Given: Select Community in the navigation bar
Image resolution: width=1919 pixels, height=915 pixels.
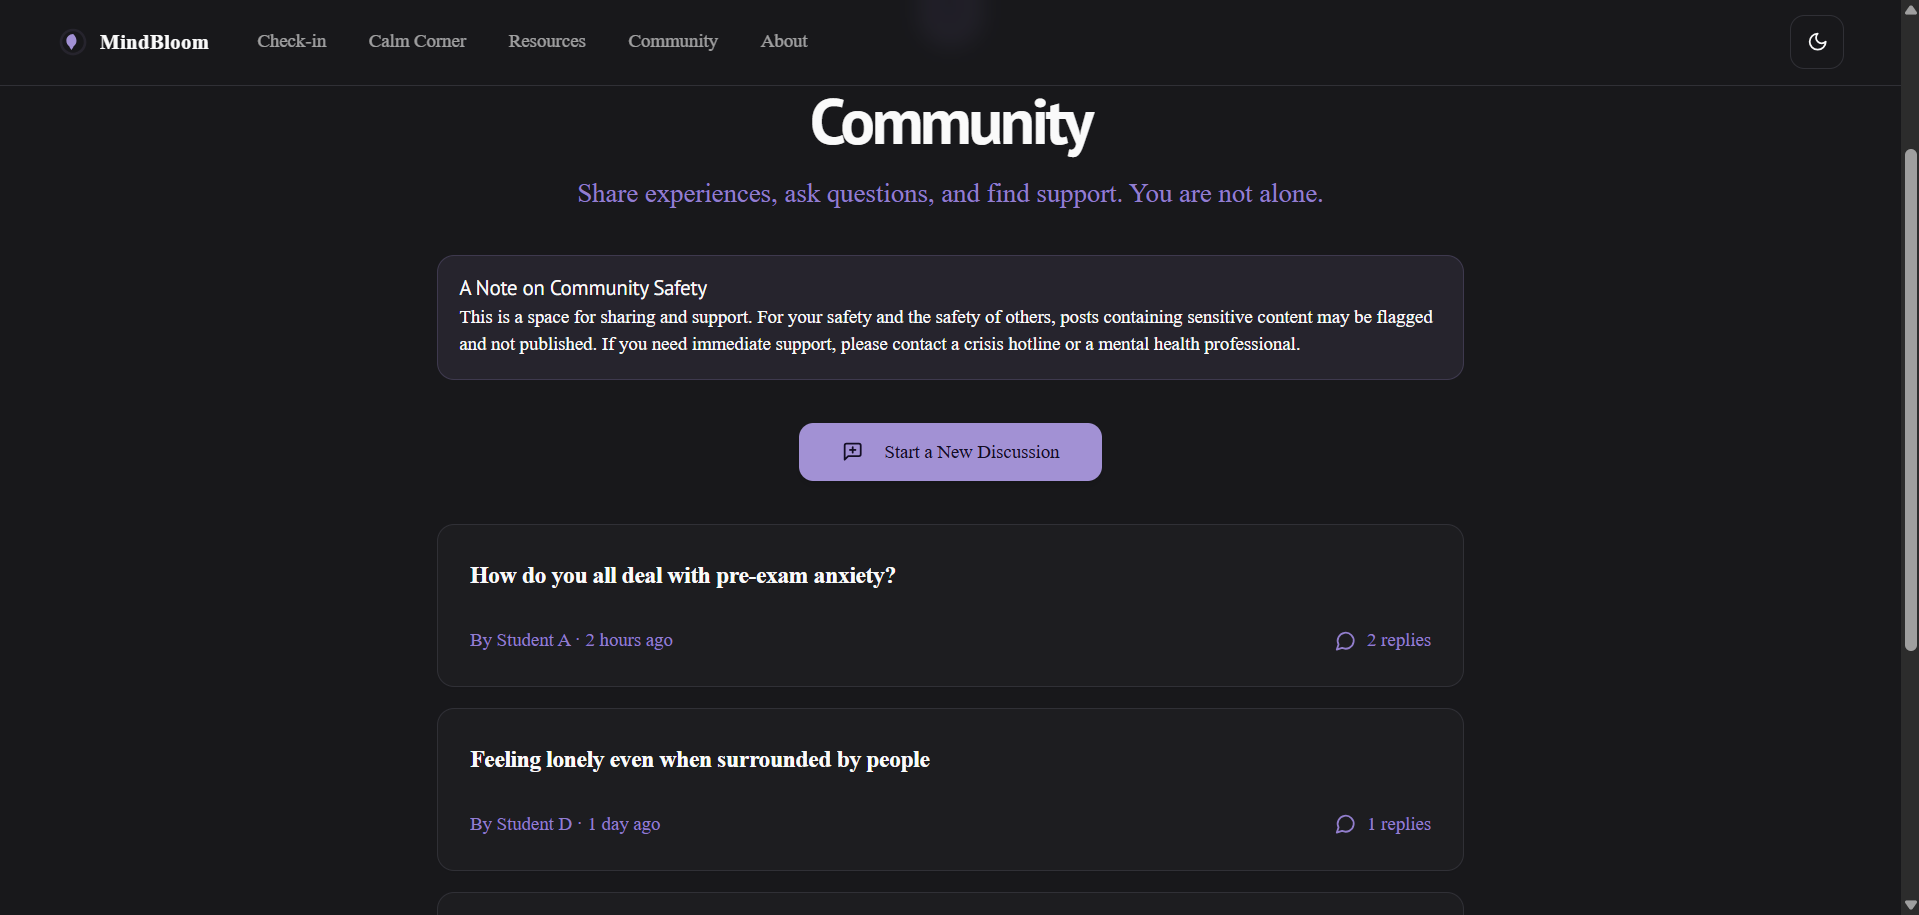Looking at the screenshot, I should coord(672,42).
